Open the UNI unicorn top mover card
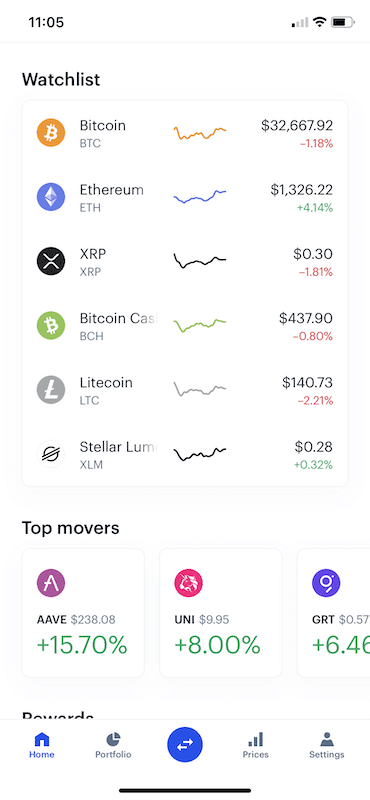Screen dimensions: 370x800 click(x=220, y=613)
